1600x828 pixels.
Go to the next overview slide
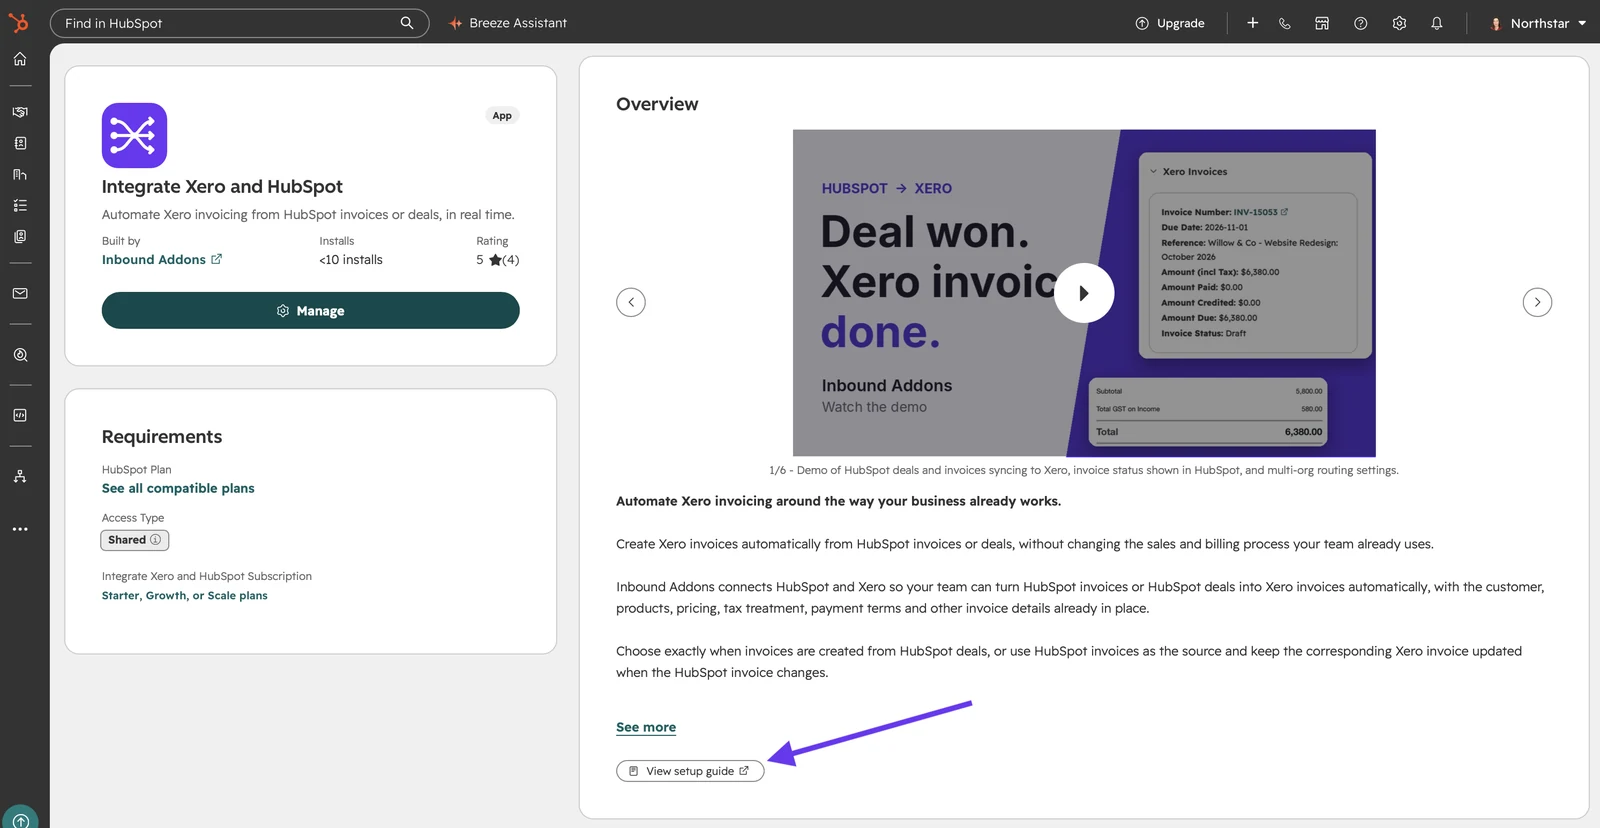click(1537, 302)
